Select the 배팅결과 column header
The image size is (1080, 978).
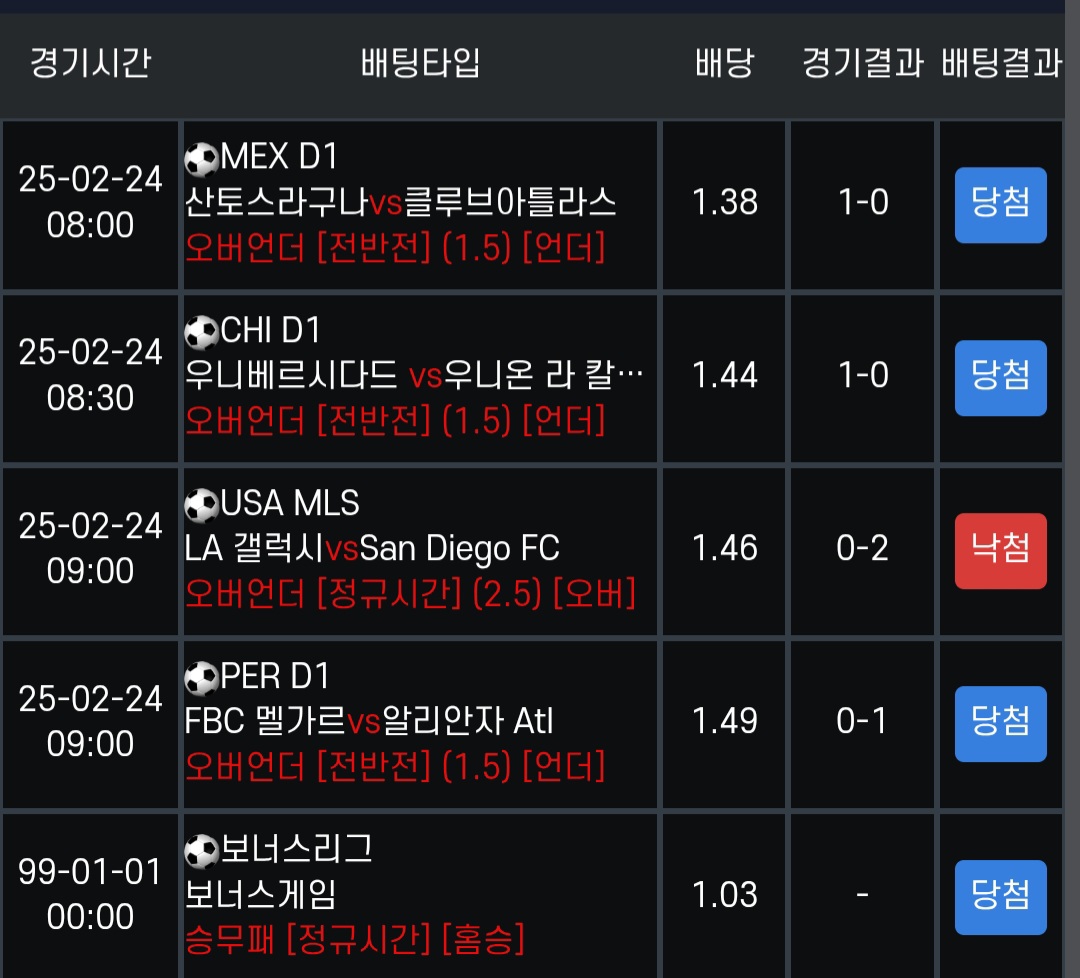tap(1000, 64)
